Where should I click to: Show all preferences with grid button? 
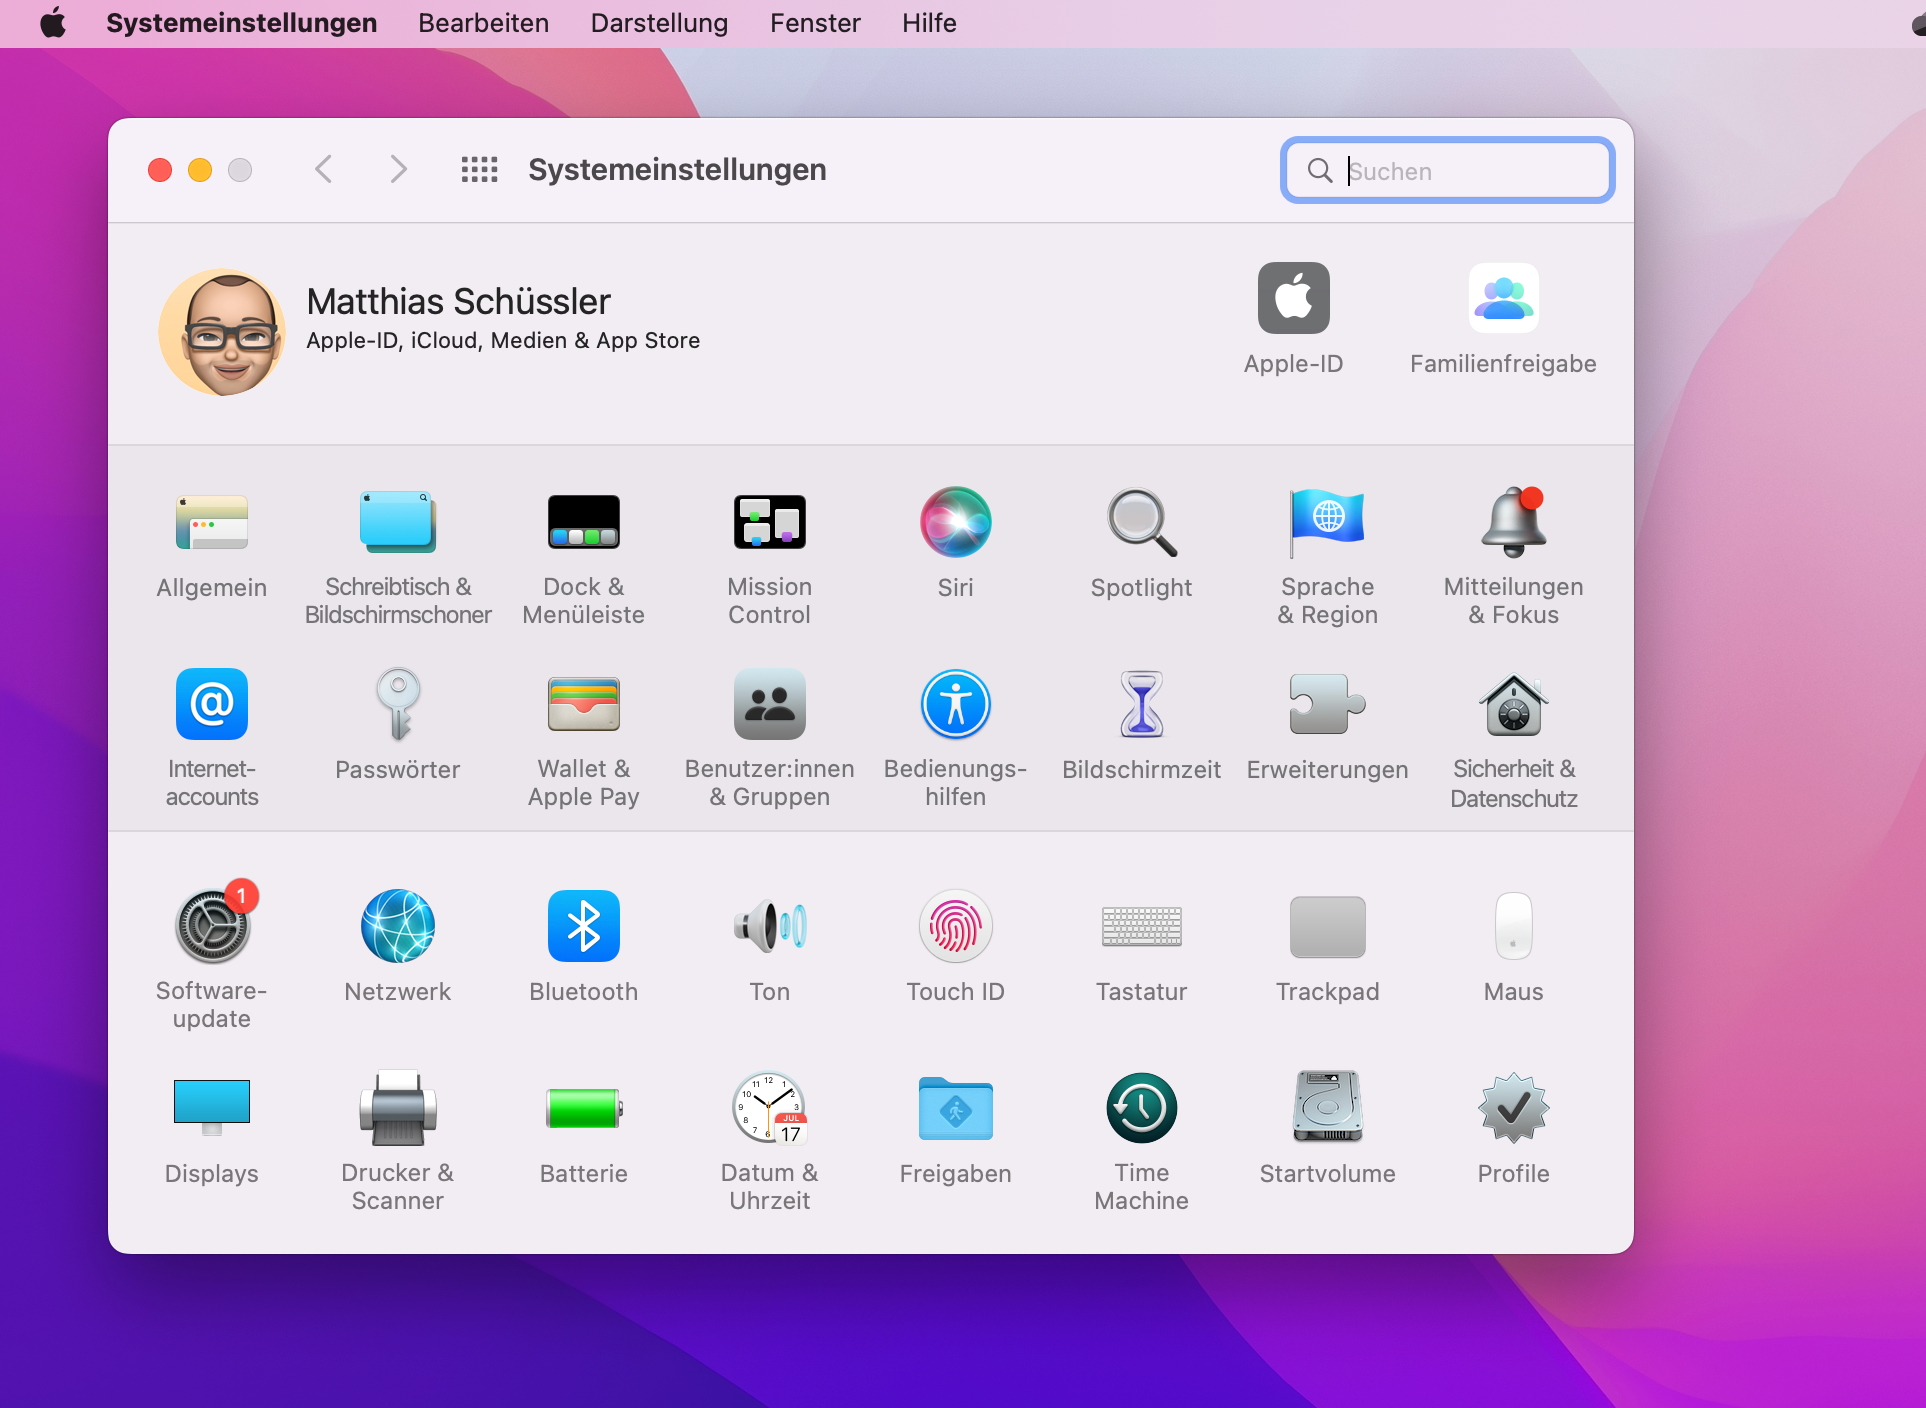pos(480,169)
